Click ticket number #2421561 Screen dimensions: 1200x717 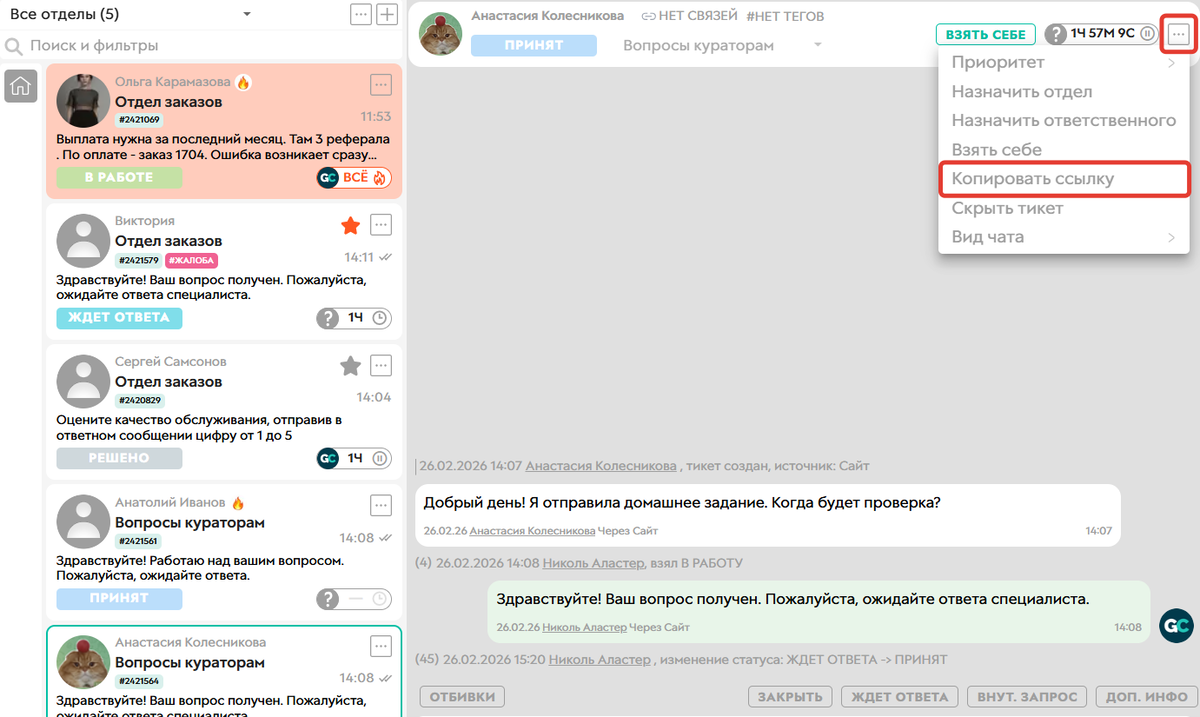tap(138, 541)
